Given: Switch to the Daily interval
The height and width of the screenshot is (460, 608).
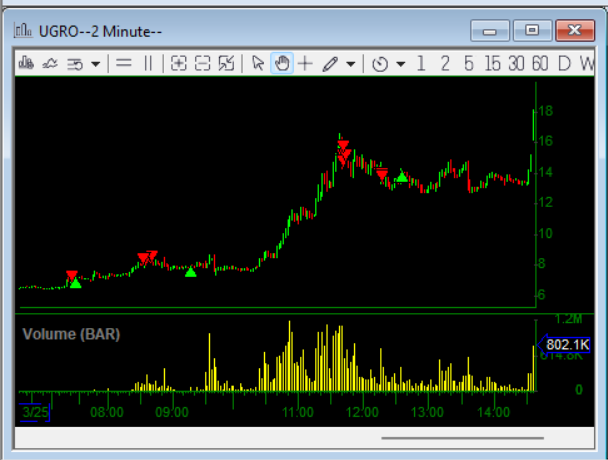Looking at the screenshot, I should [x=564, y=63].
